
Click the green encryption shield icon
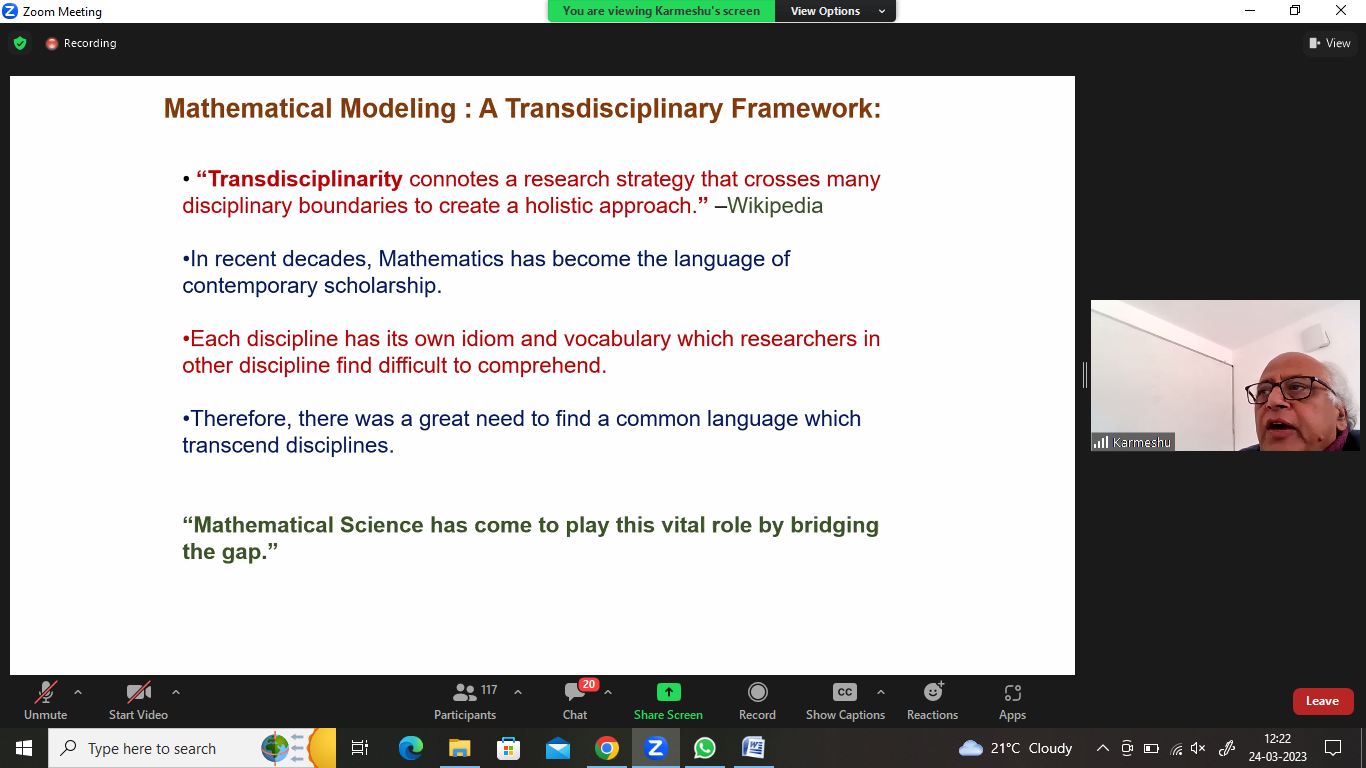20,43
